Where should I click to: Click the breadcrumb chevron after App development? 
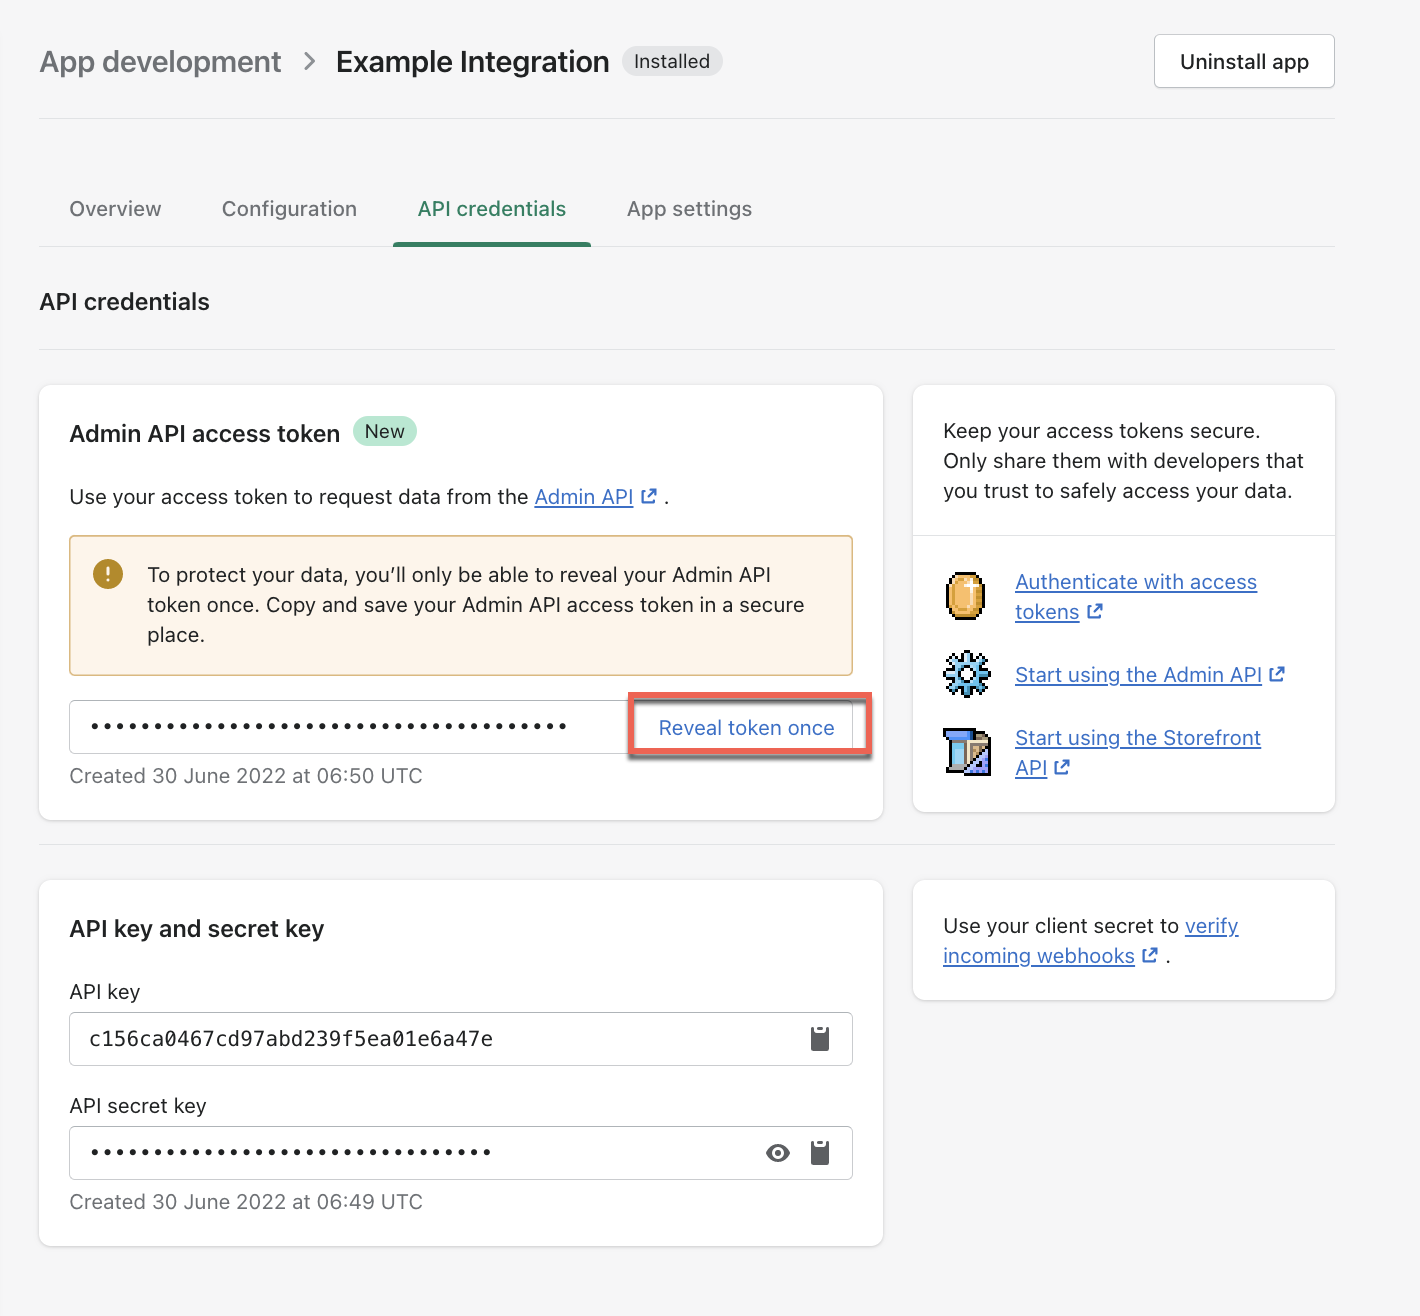pos(310,62)
